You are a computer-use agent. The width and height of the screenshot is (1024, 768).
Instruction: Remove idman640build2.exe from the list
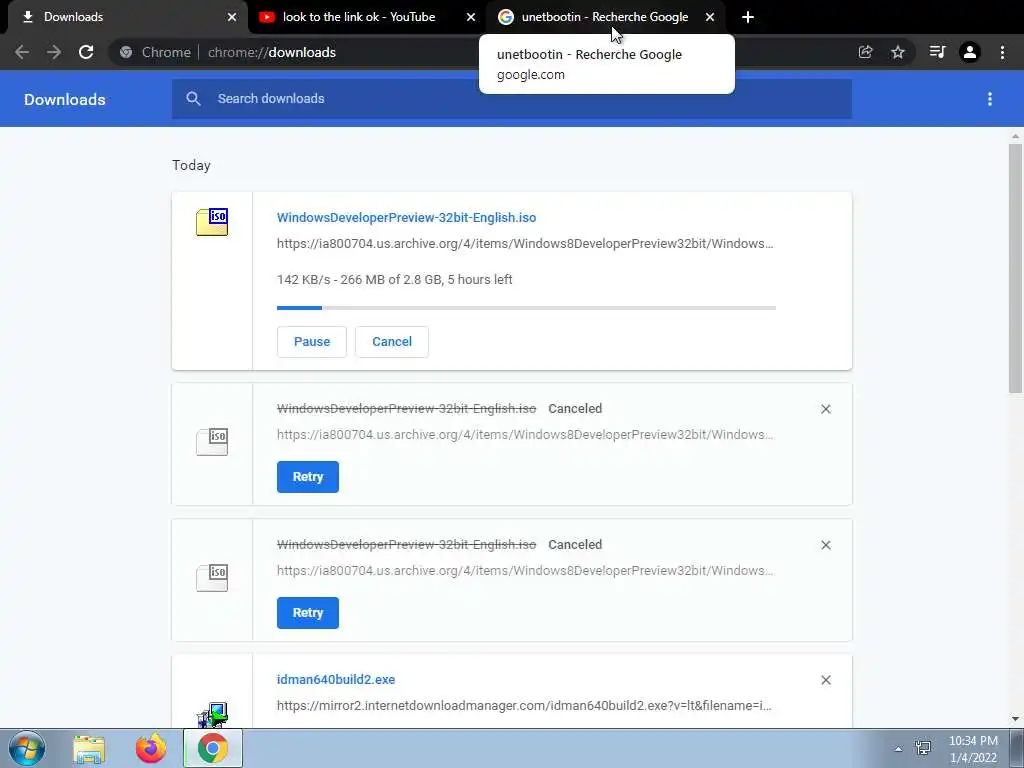pos(825,680)
